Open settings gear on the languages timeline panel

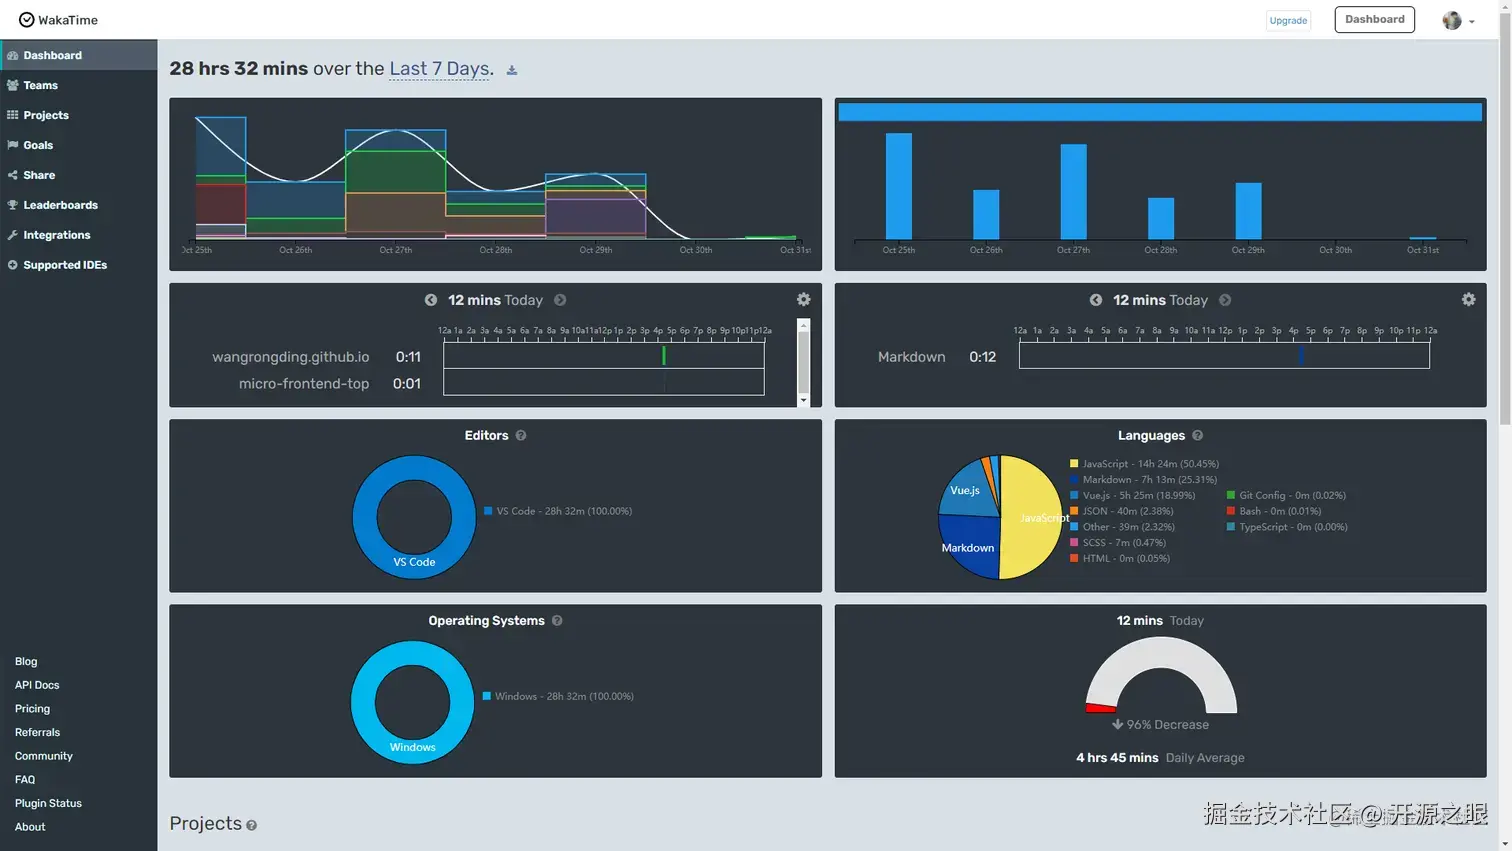(x=1468, y=299)
